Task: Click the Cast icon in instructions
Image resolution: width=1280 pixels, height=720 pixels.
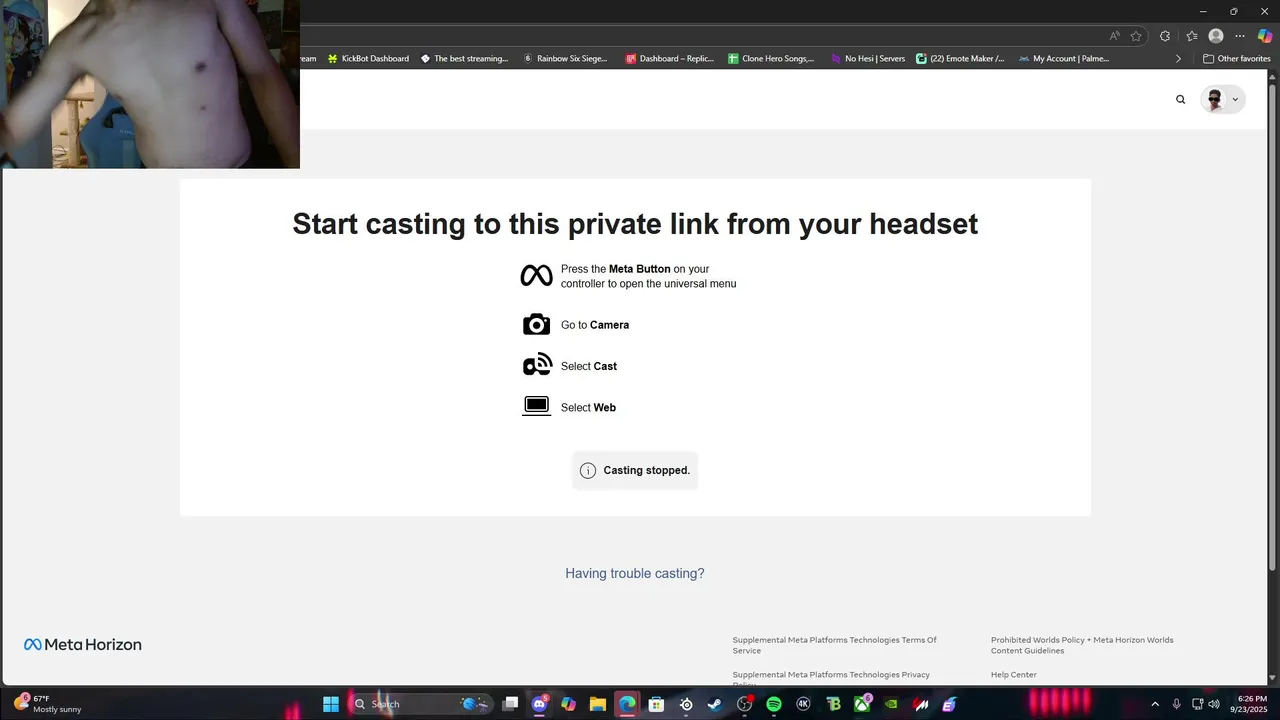Action: pos(537,365)
